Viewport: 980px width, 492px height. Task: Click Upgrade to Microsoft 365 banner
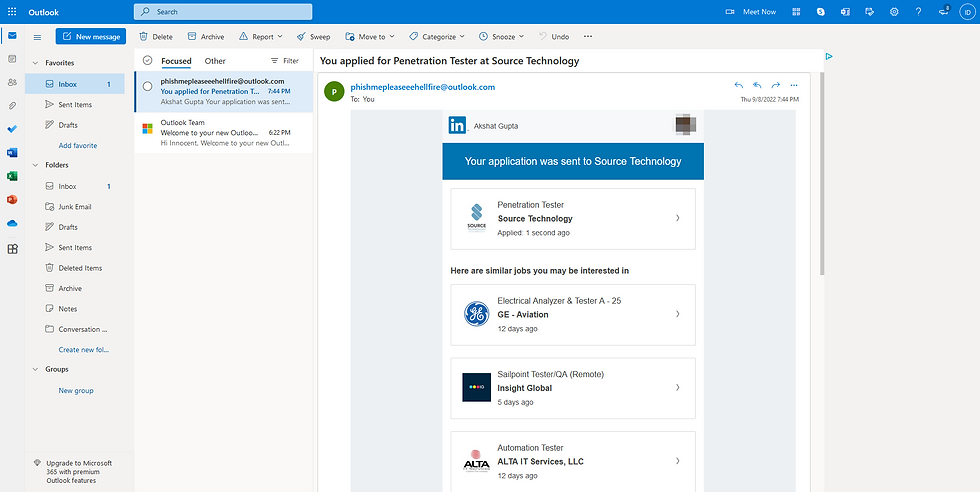pos(79,472)
